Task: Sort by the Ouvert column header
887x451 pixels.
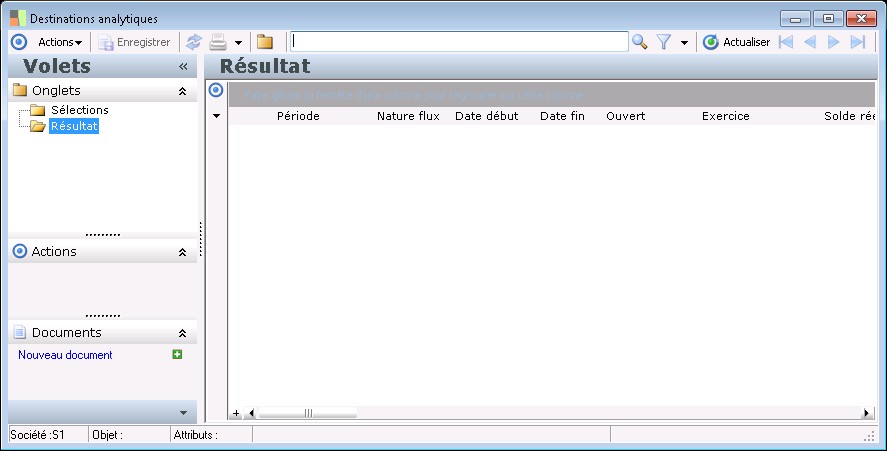Action: coord(626,116)
